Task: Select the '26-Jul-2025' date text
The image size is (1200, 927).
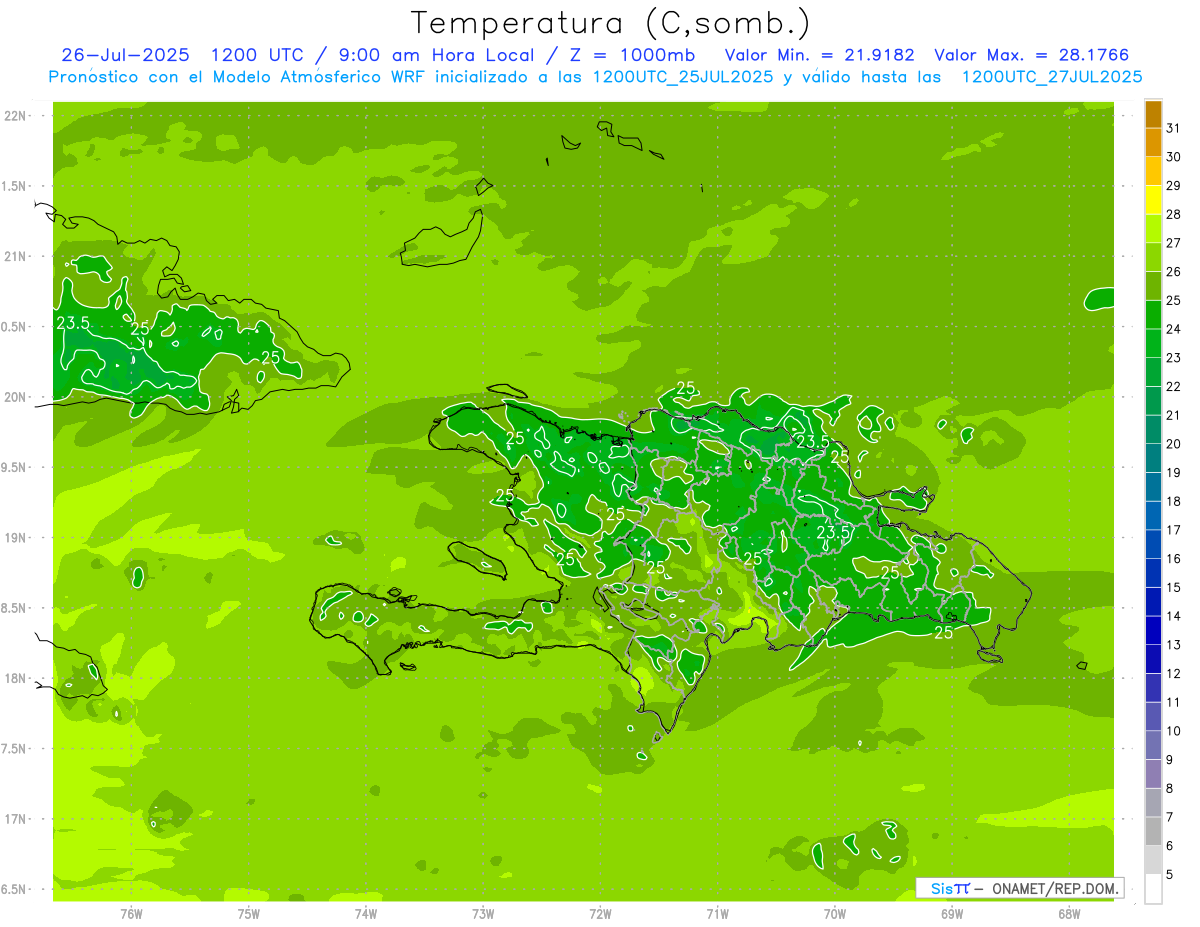Action: (127, 55)
